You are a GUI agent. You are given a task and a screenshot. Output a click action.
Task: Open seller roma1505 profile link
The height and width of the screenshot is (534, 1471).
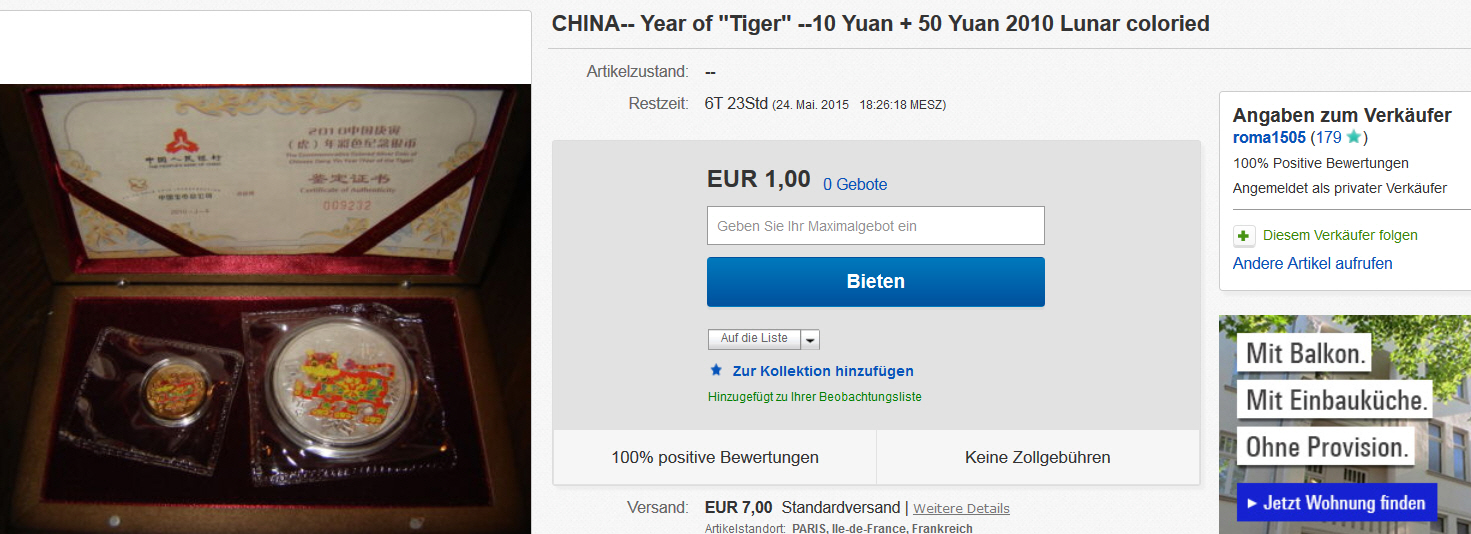point(1270,137)
